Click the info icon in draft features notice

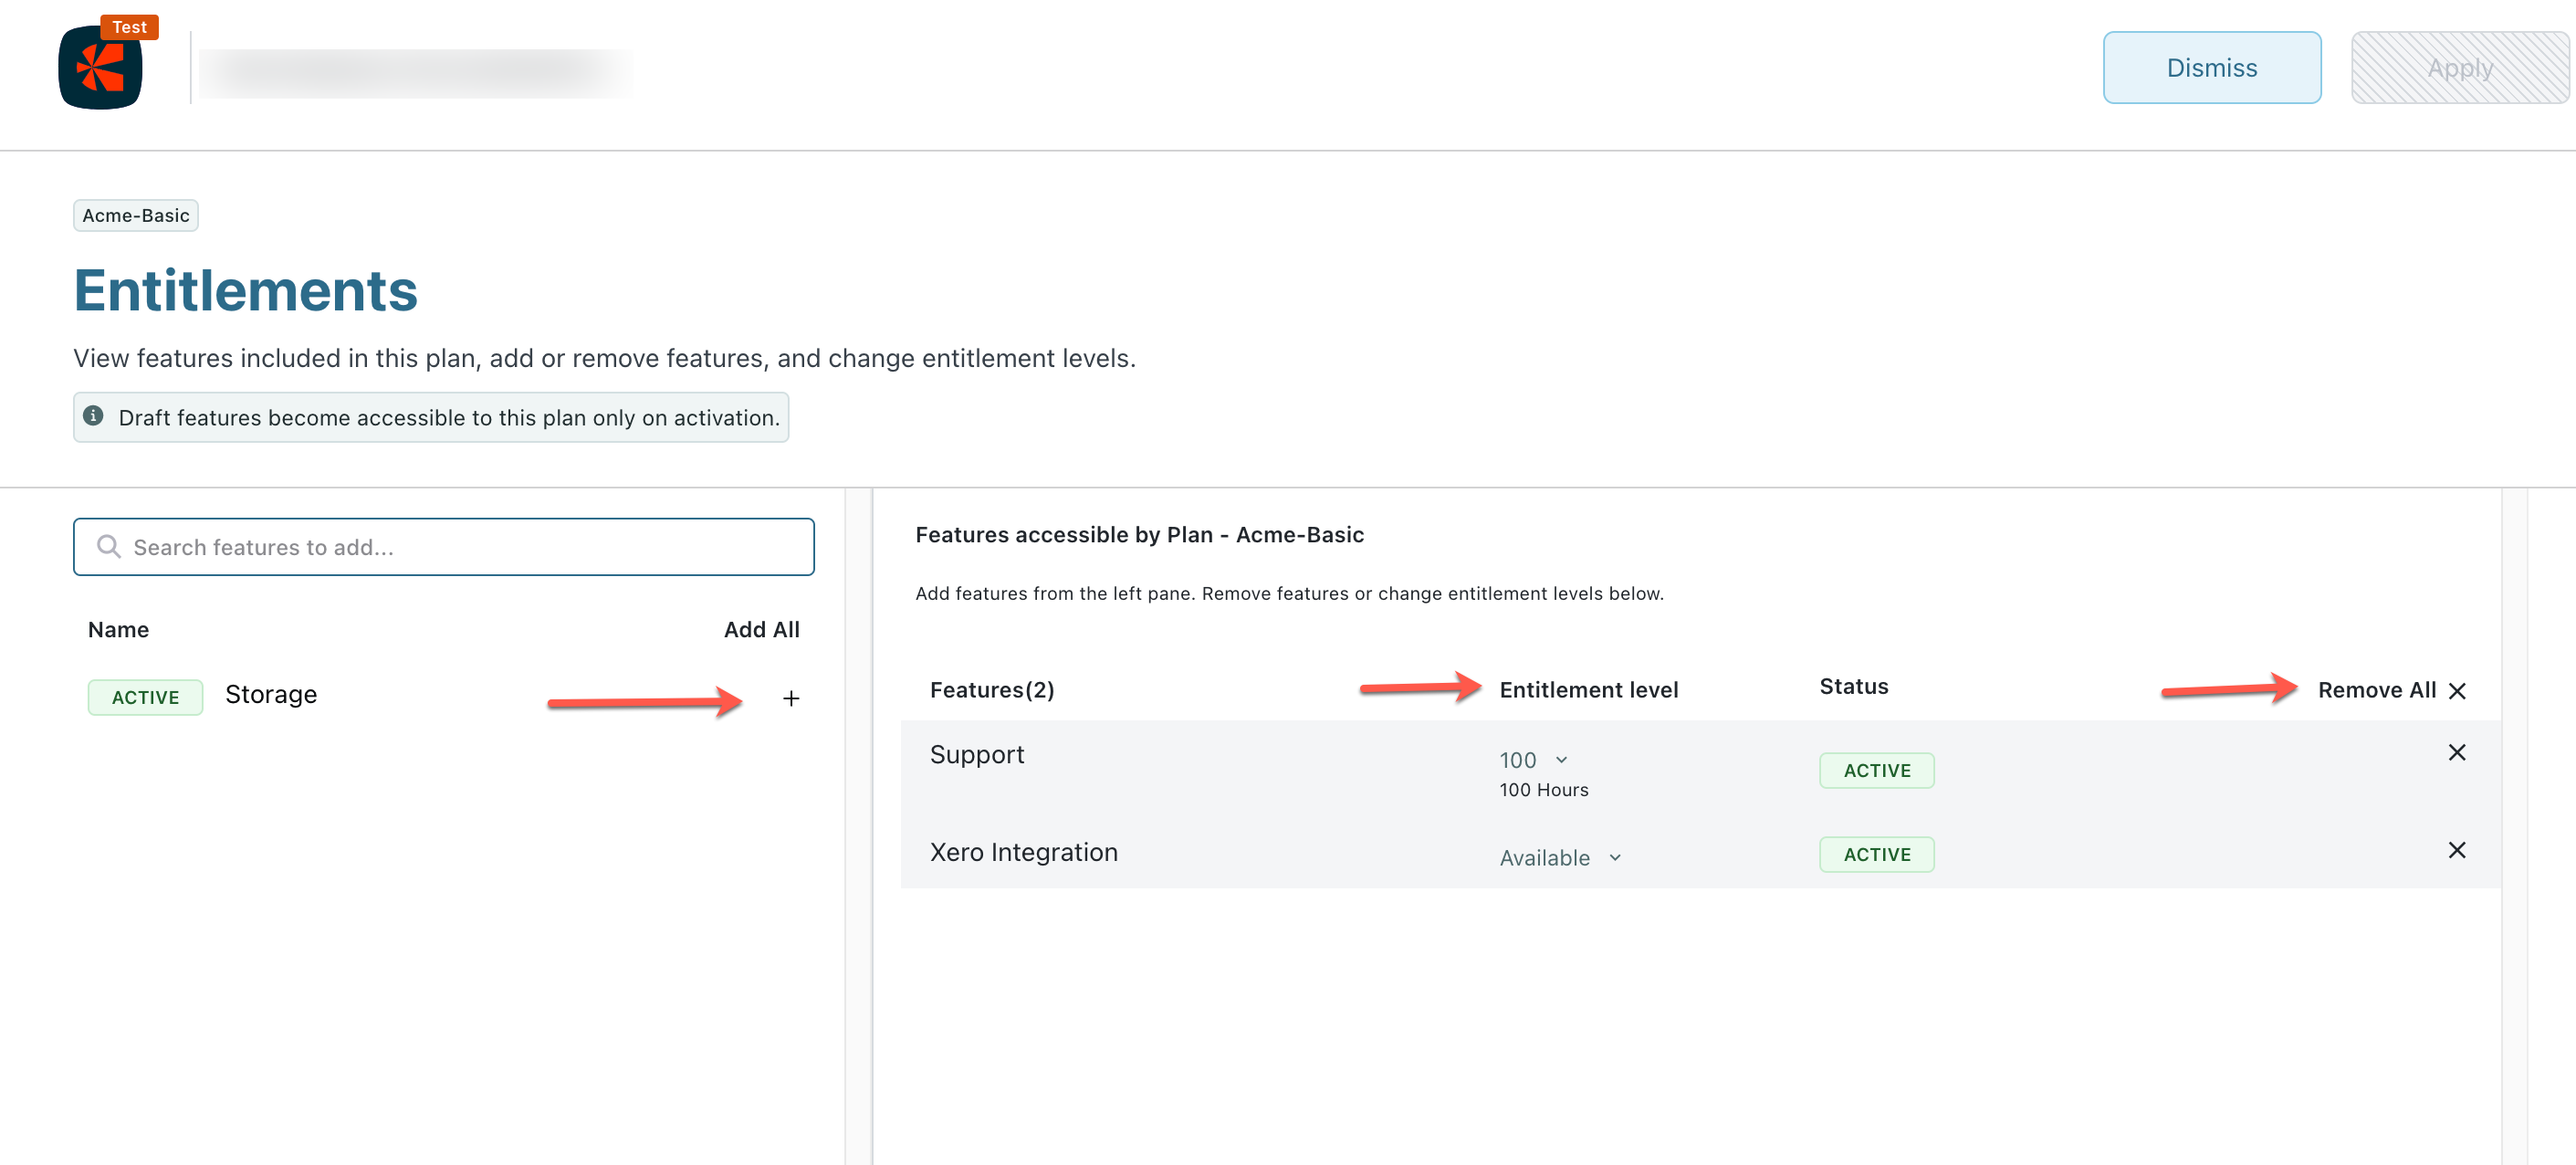pyautogui.click(x=93, y=416)
